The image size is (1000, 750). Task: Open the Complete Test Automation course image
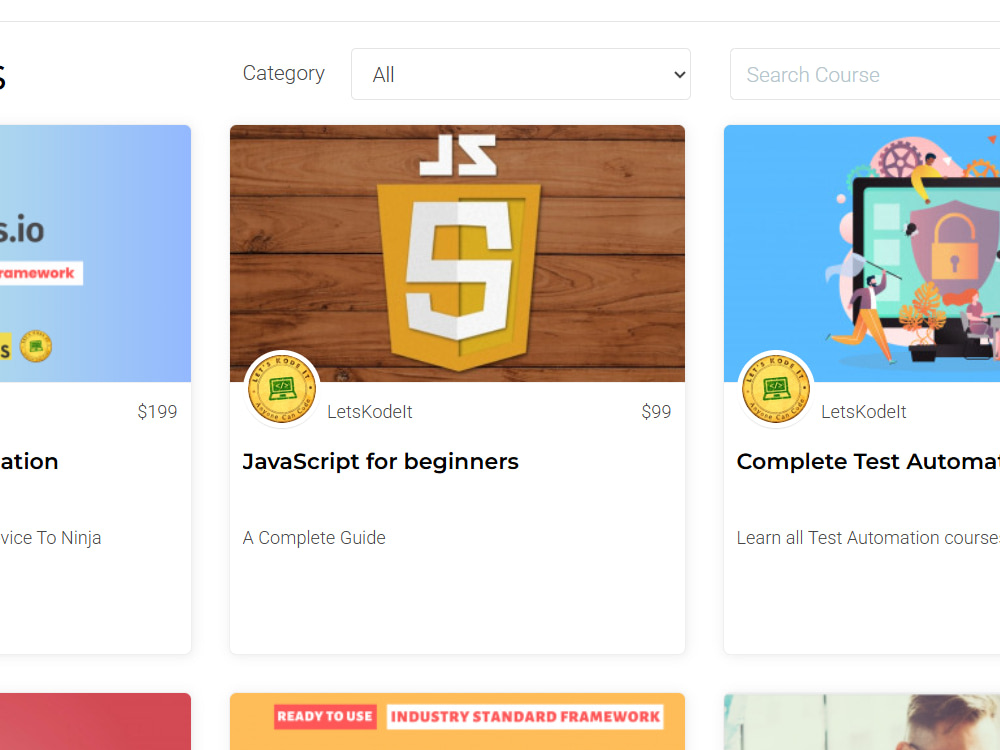click(862, 253)
